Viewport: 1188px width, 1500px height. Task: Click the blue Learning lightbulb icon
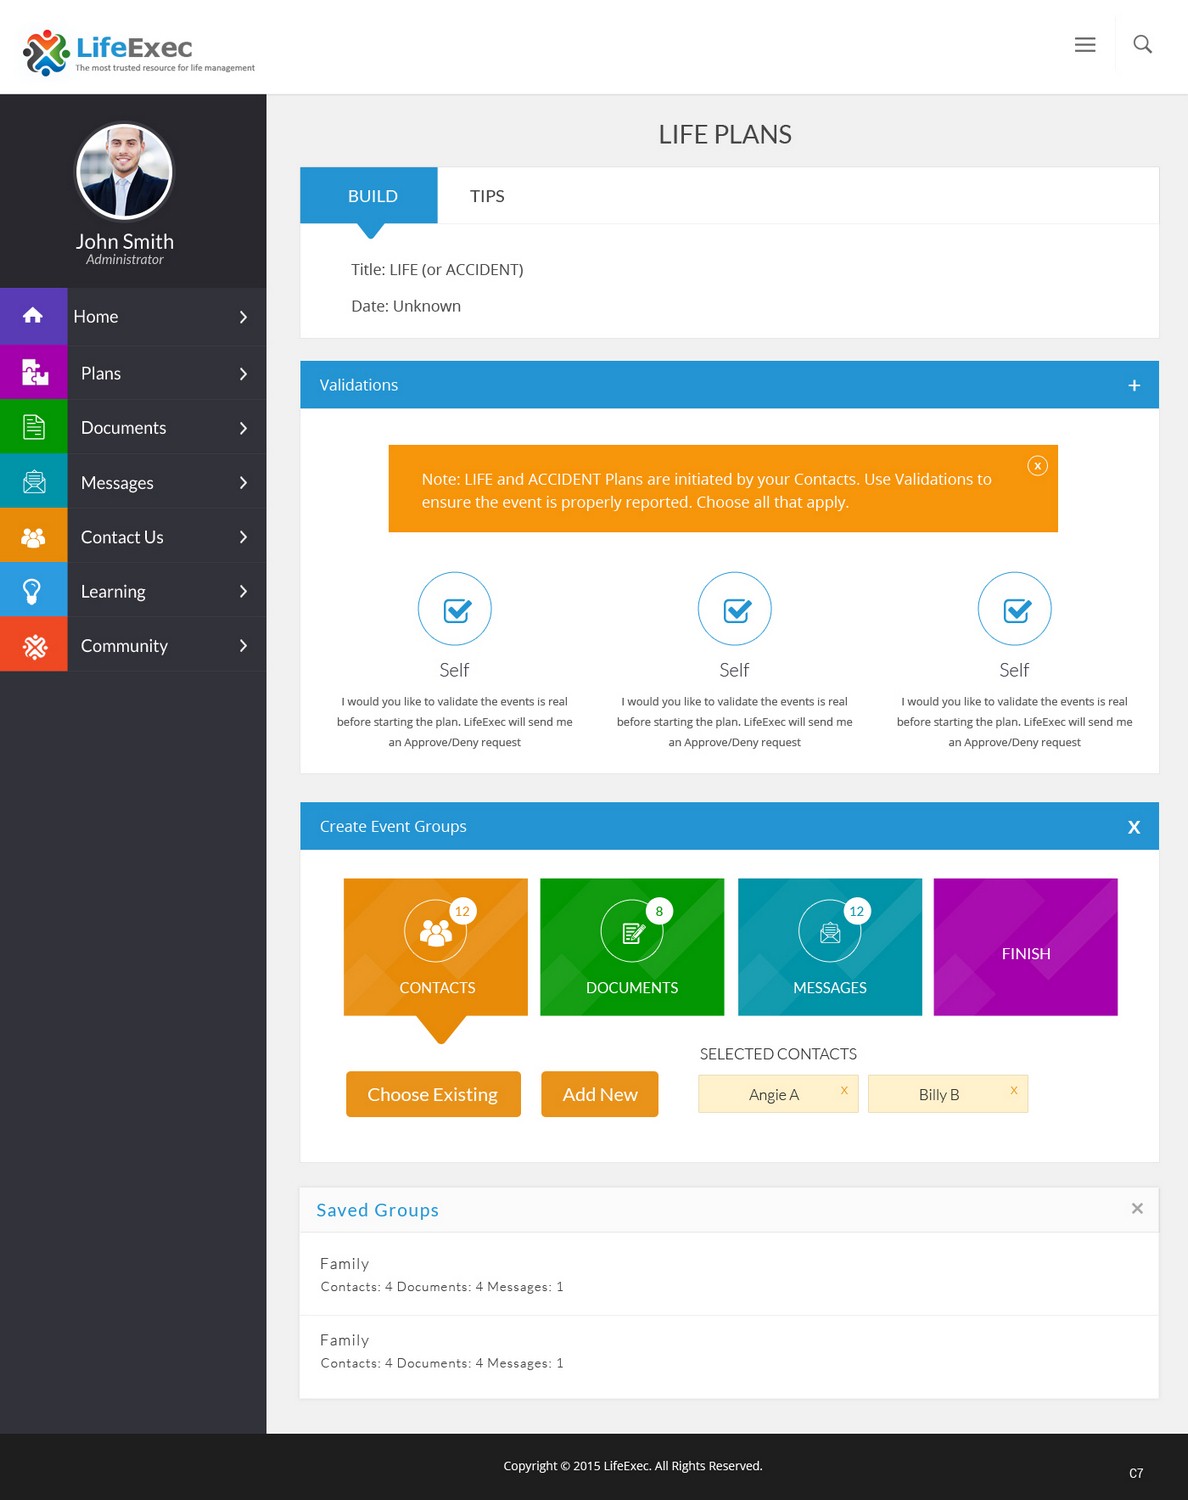click(33, 591)
